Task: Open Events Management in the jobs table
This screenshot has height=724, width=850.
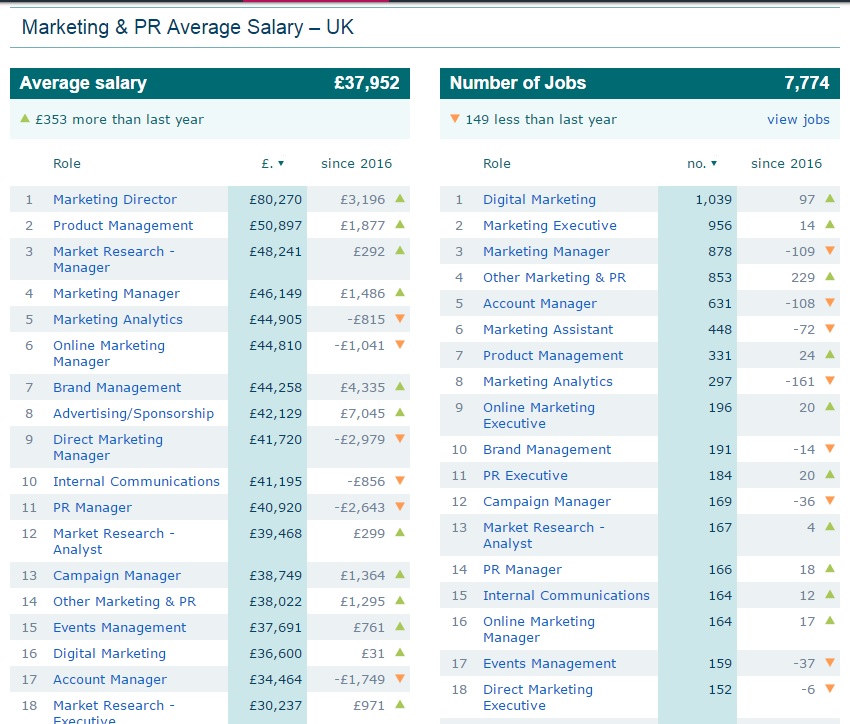Action: tap(549, 663)
